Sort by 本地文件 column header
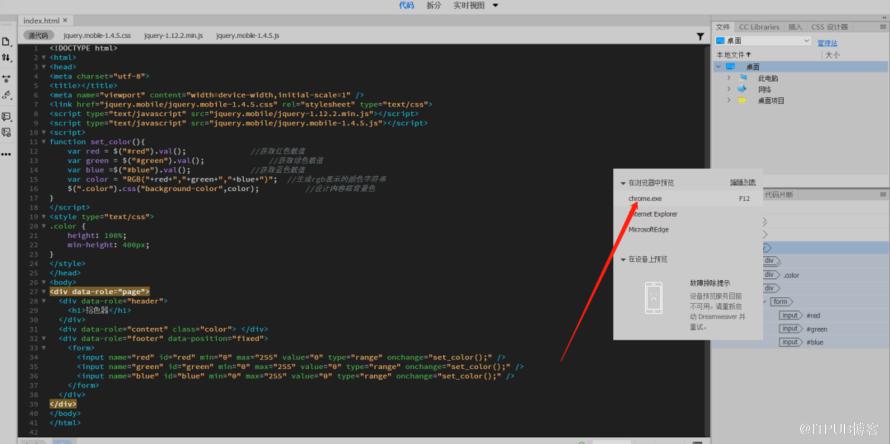 (x=733, y=55)
